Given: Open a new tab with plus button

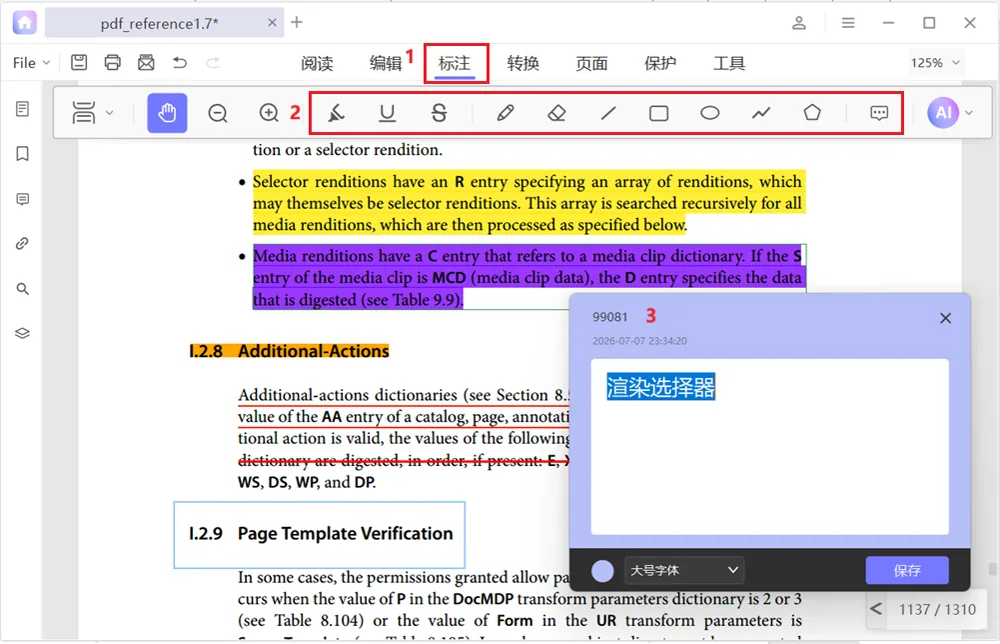Looking at the screenshot, I should (x=297, y=22).
